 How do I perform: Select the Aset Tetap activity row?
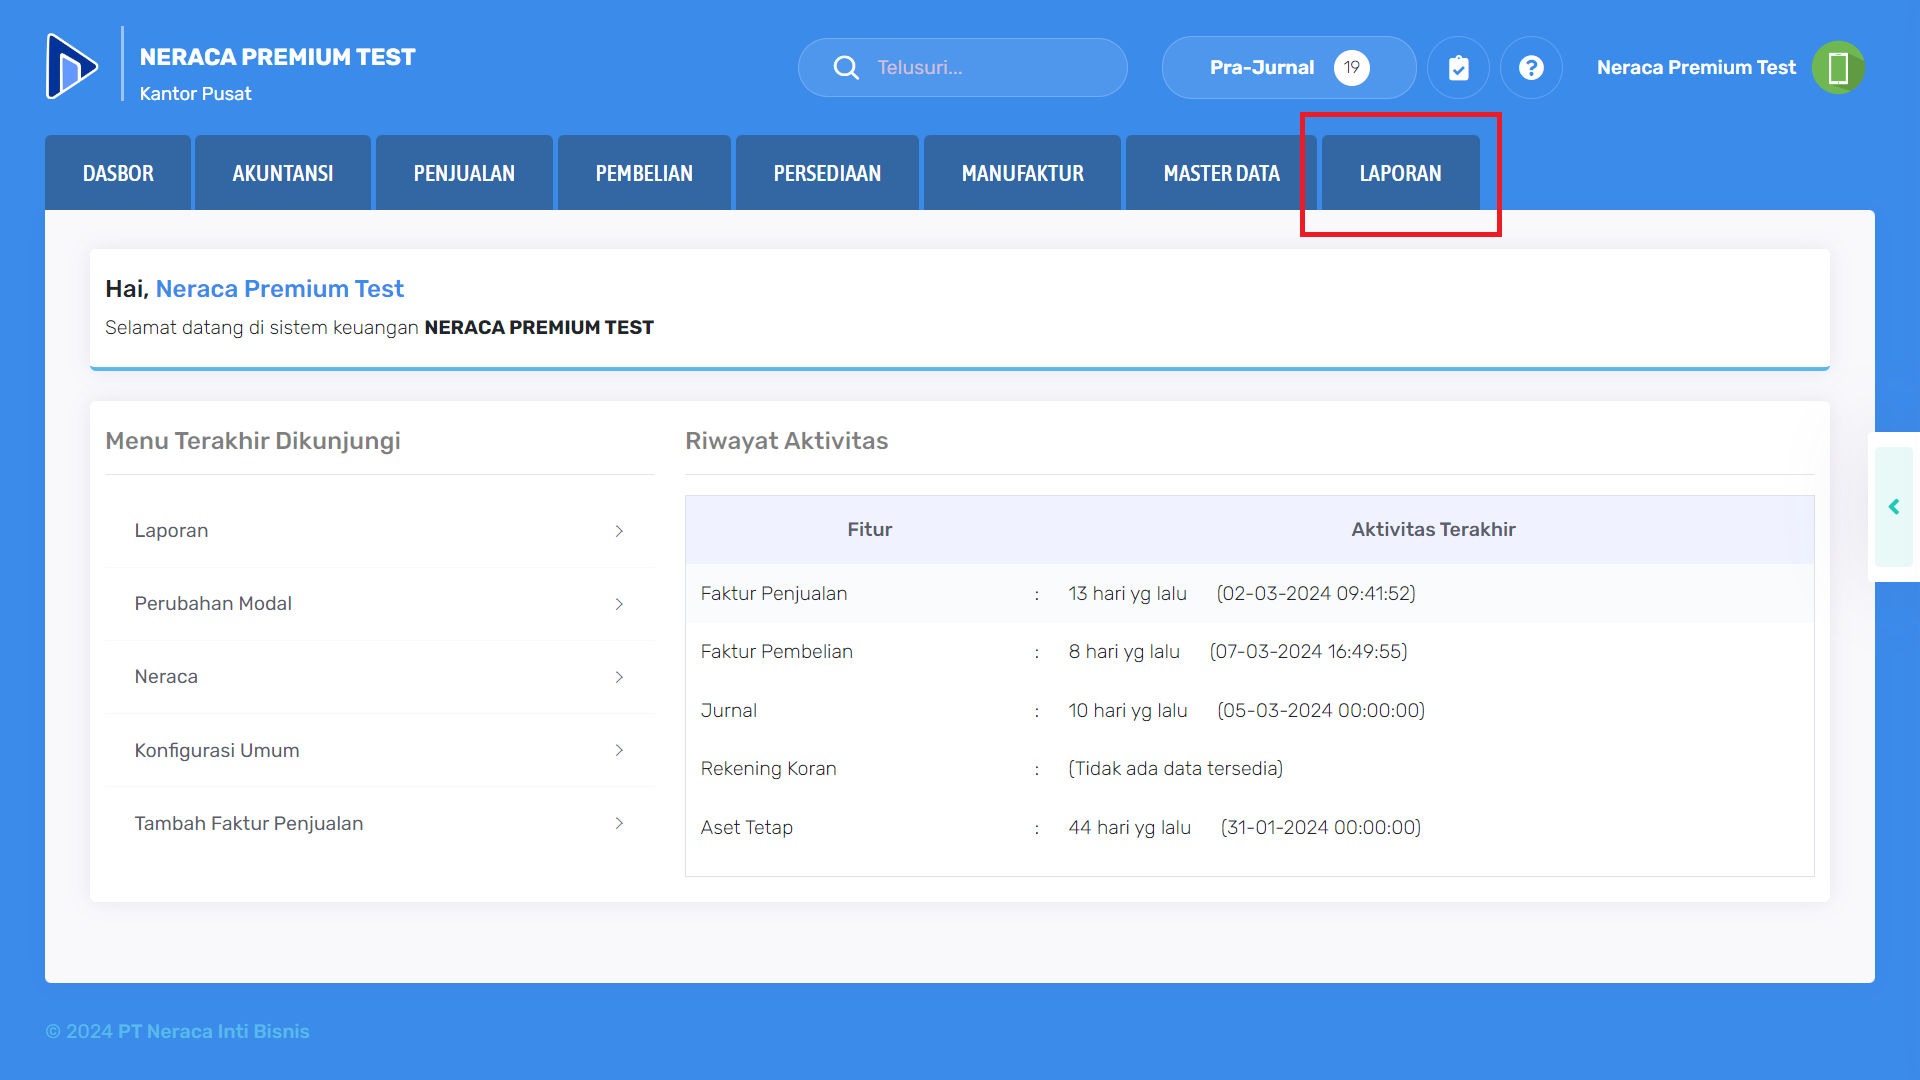[x=1250, y=827]
